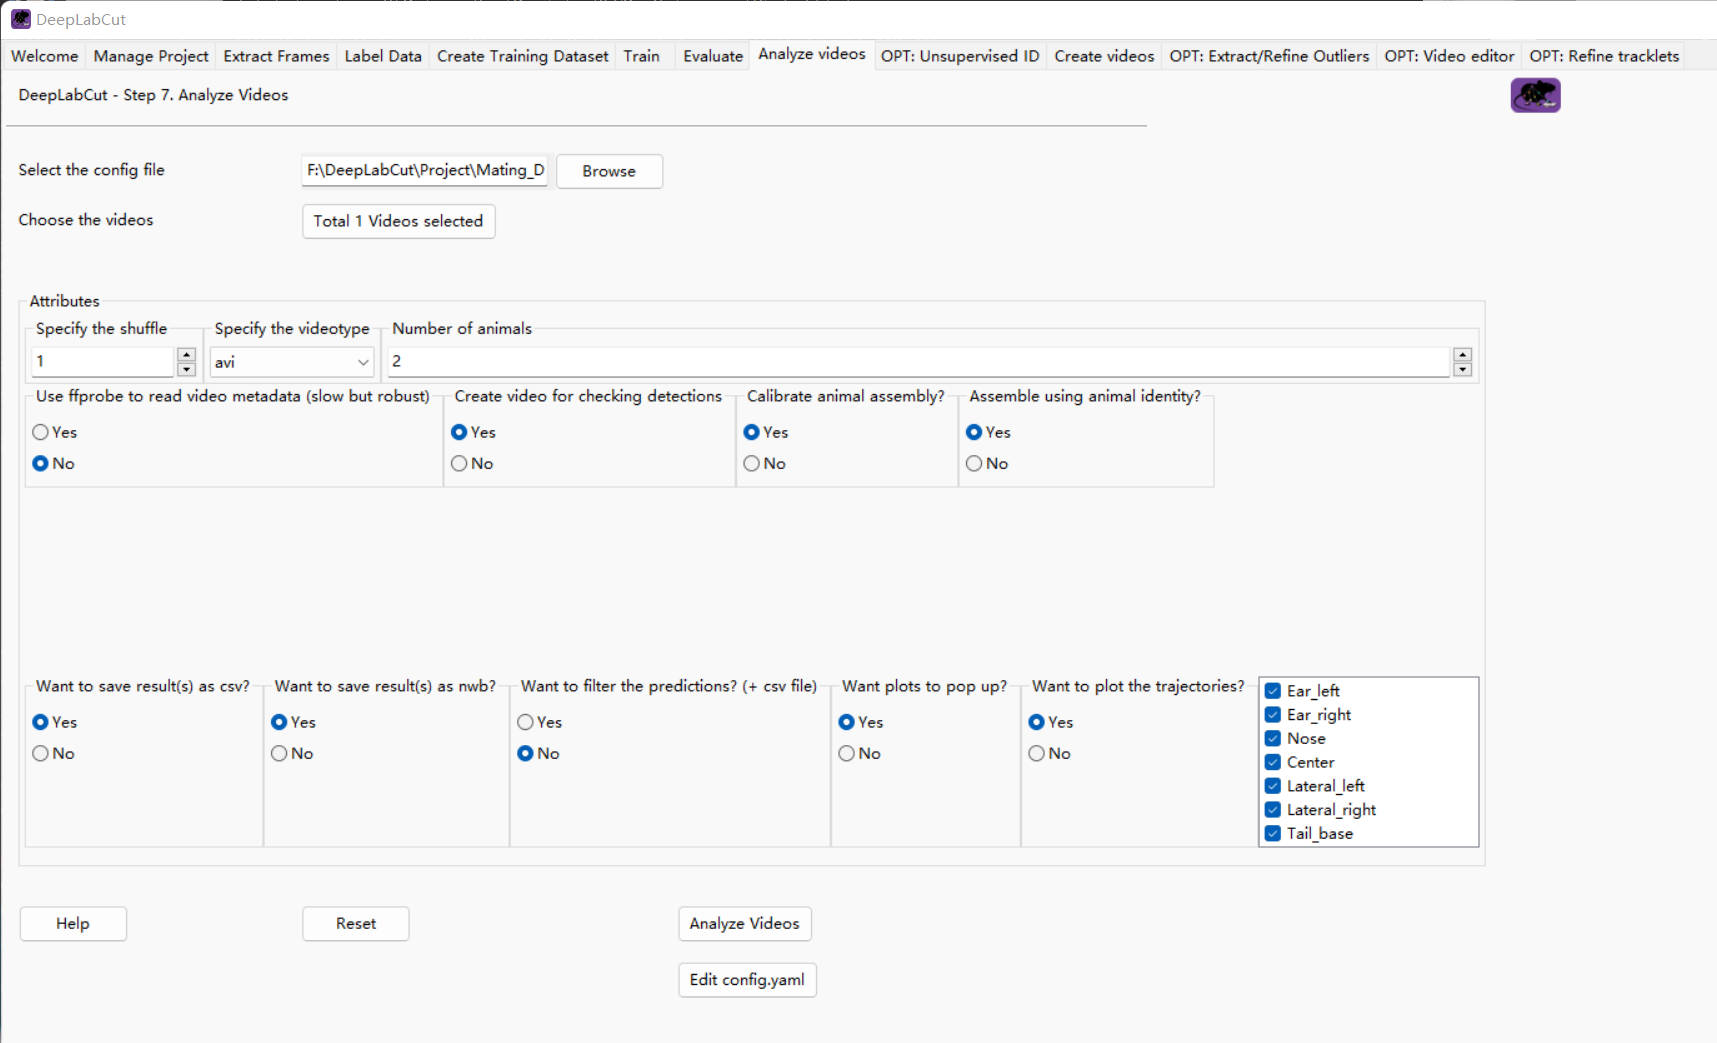Select No to plot the trajectories

pos(1037,753)
